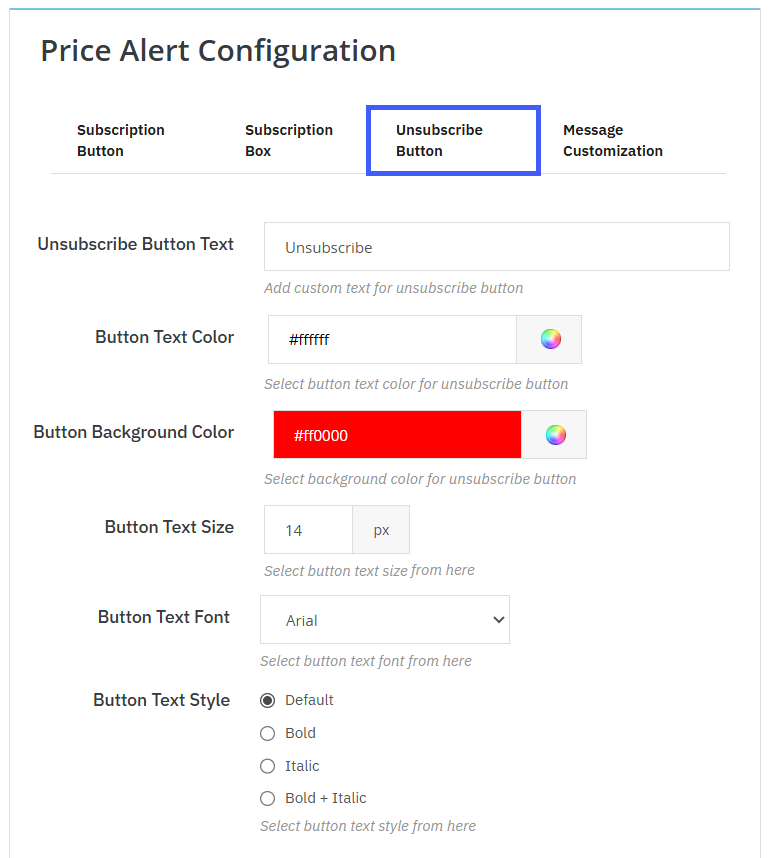Open color picker for Button Background Color

555,435
